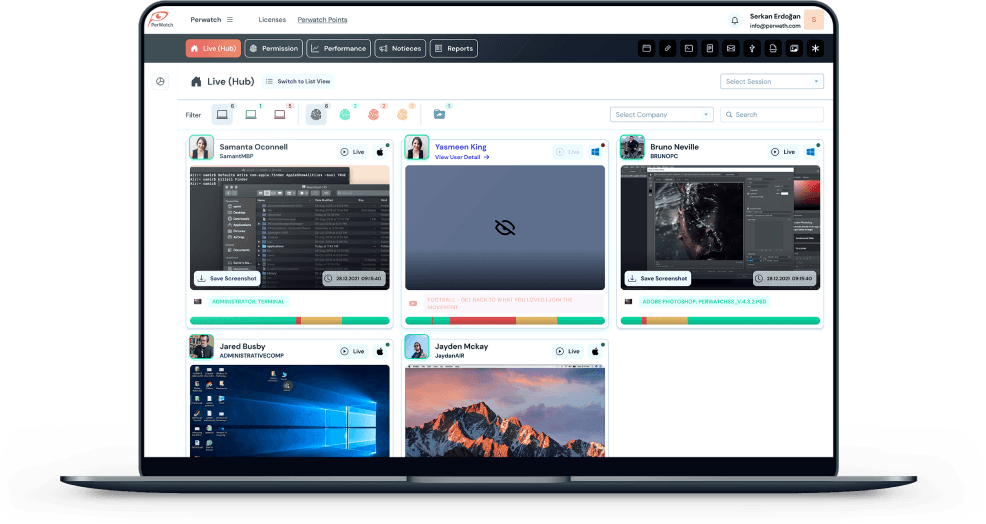The width and height of the screenshot is (986, 524).
Task: Open the terminal console toolbar icon
Action: [x=689, y=48]
